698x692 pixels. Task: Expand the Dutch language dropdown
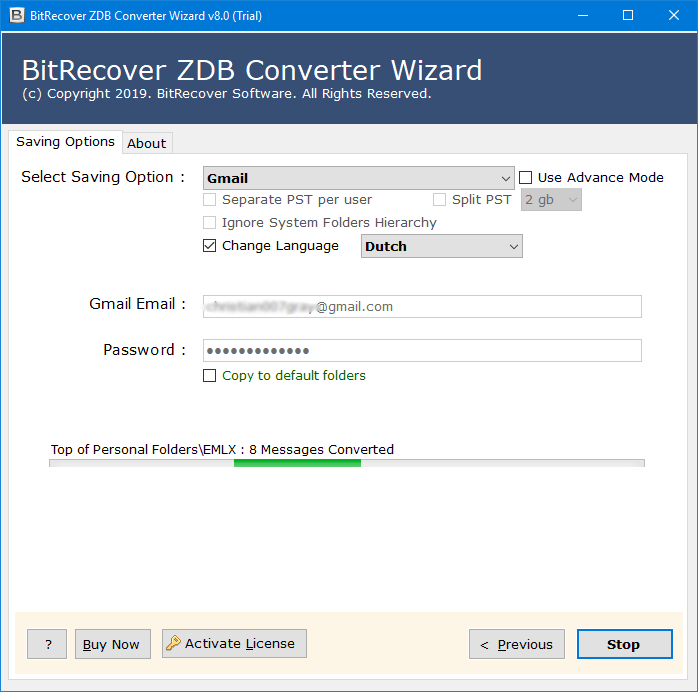pos(442,246)
